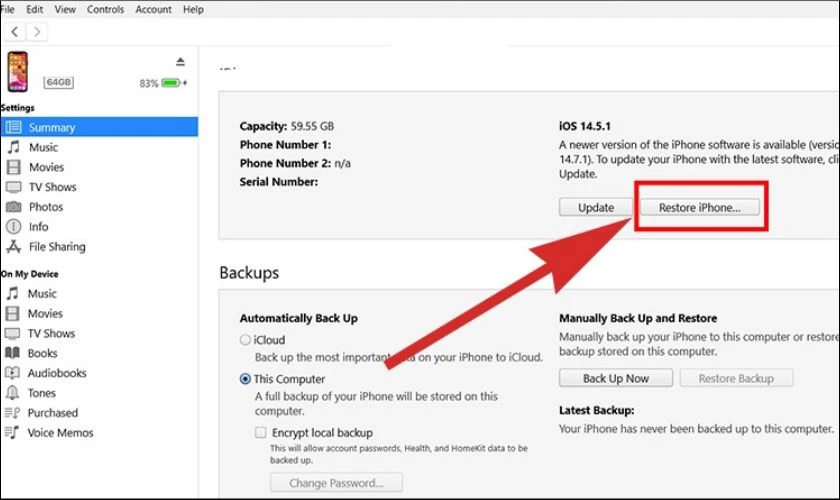The width and height of the screenshot is (840, 500).
Task: Show Purchased items on the device
Action: [53, 413]
